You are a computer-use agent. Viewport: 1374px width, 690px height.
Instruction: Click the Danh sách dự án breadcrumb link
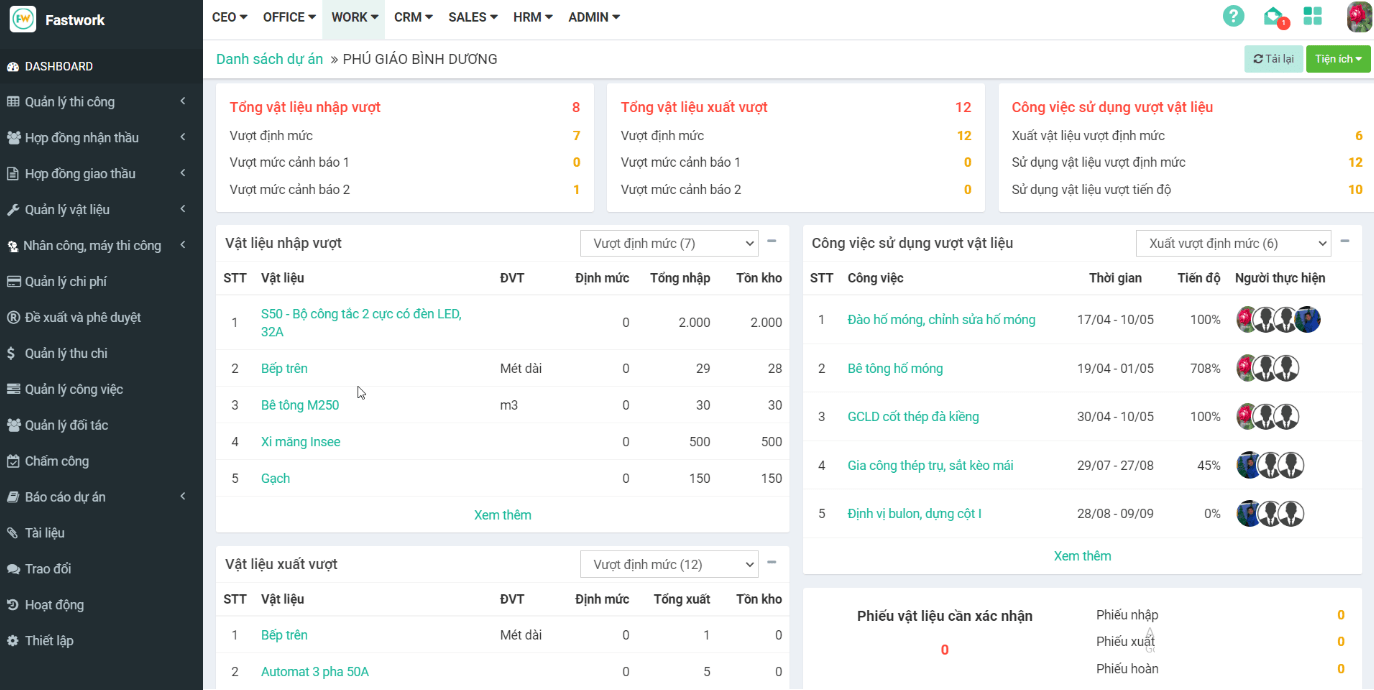(x=269, y=59)
